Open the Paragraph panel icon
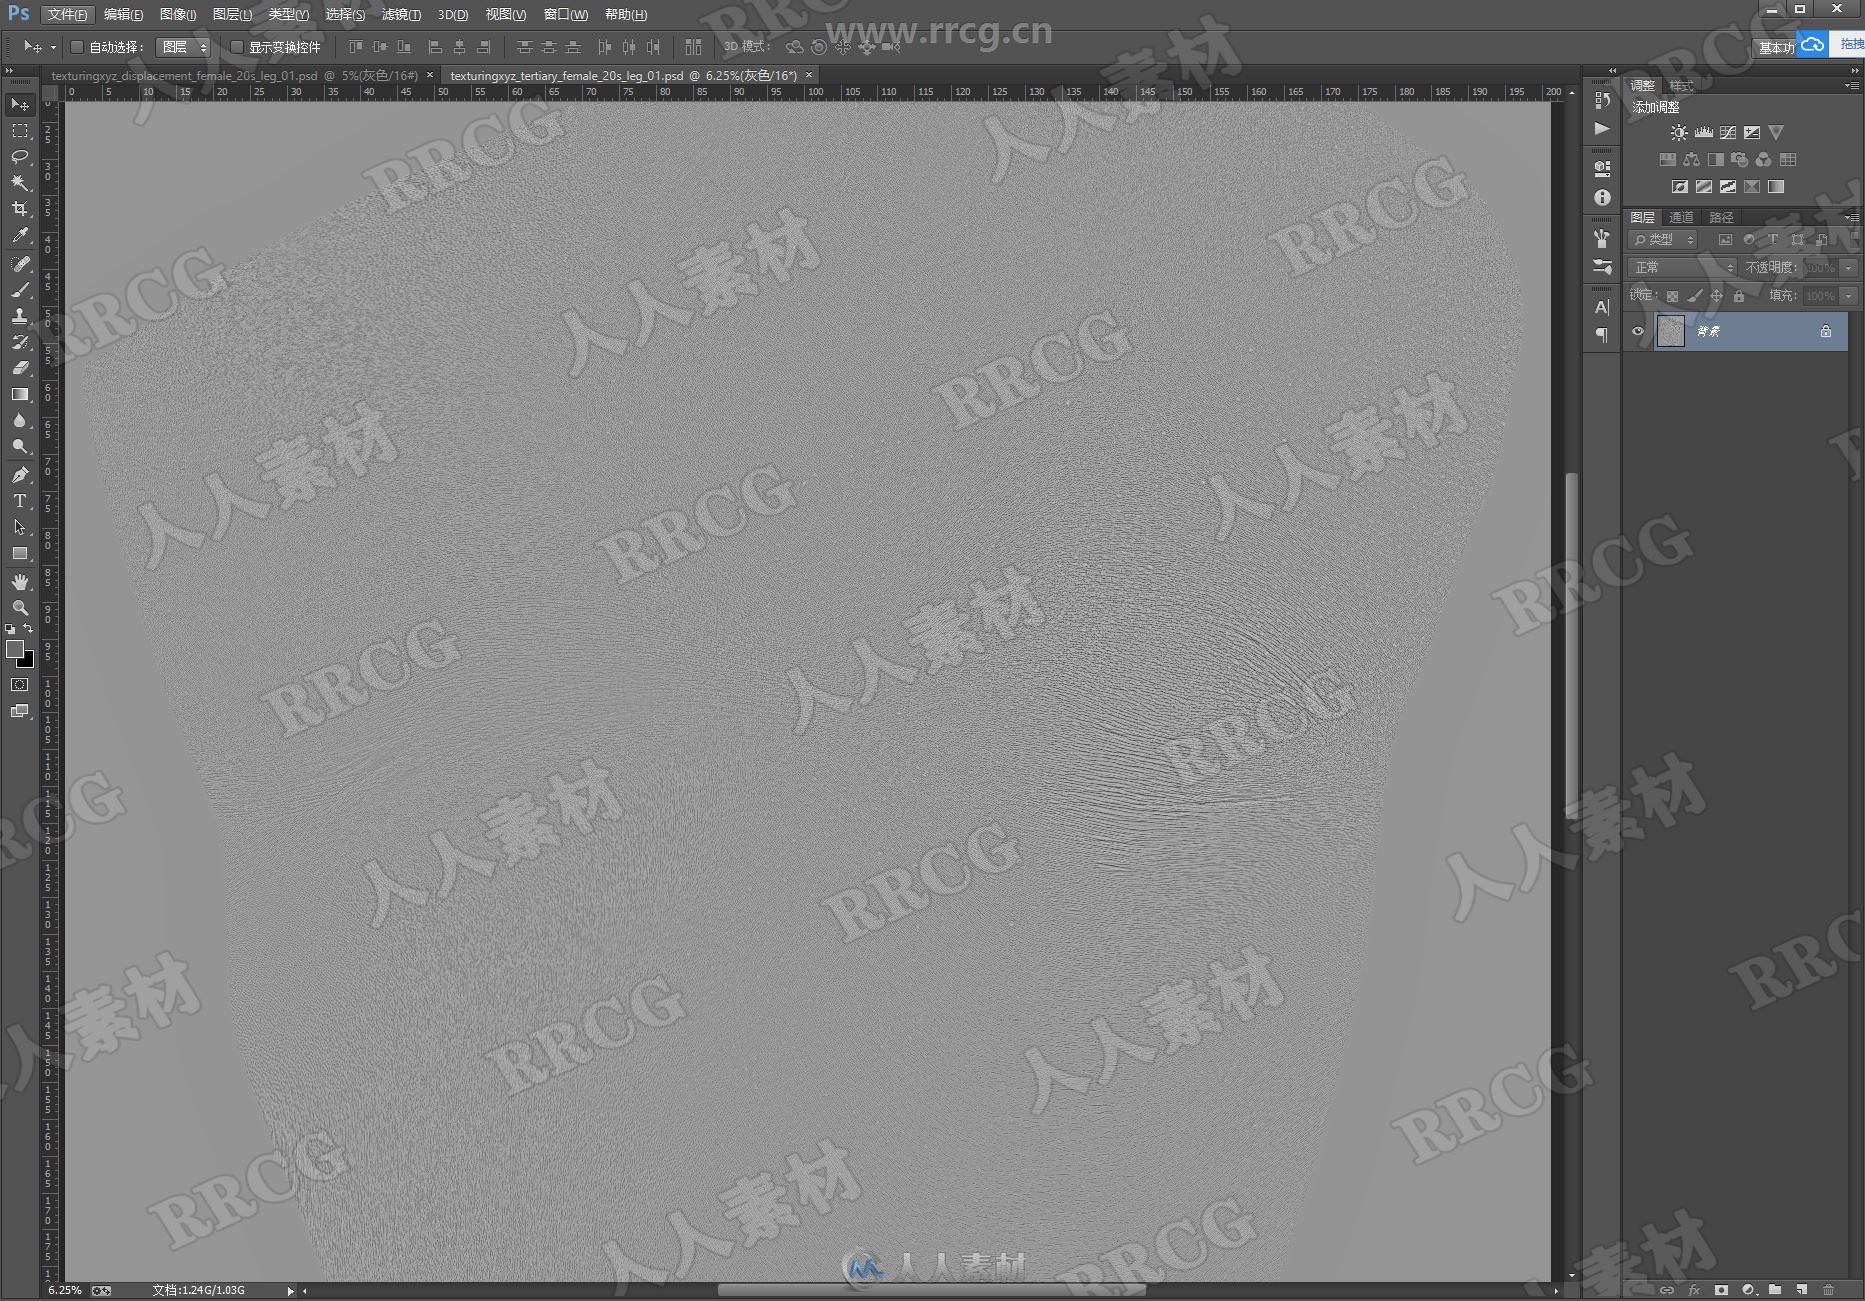Screen dimensions: 1865x1301 1602,335
